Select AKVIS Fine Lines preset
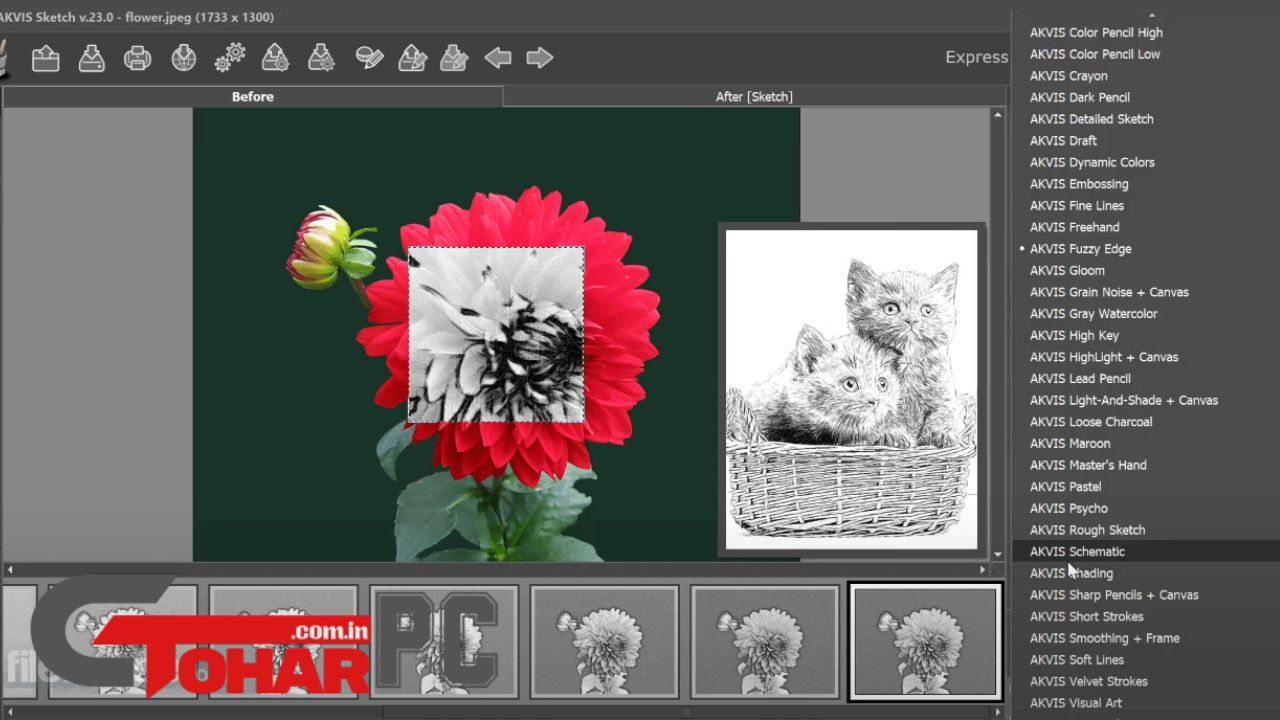 click(1077, 206)
